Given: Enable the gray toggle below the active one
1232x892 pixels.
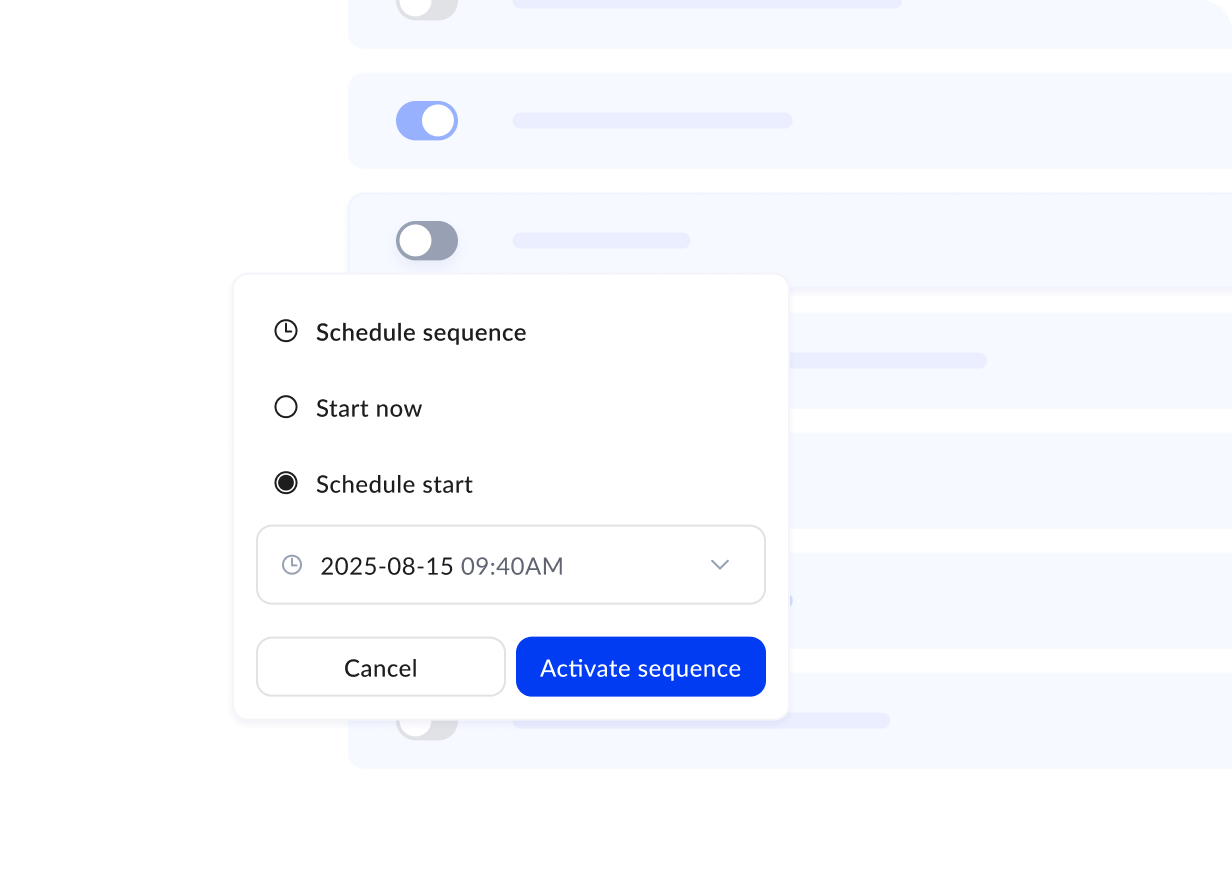Looking at the screenshot, I should click(427, 240).
